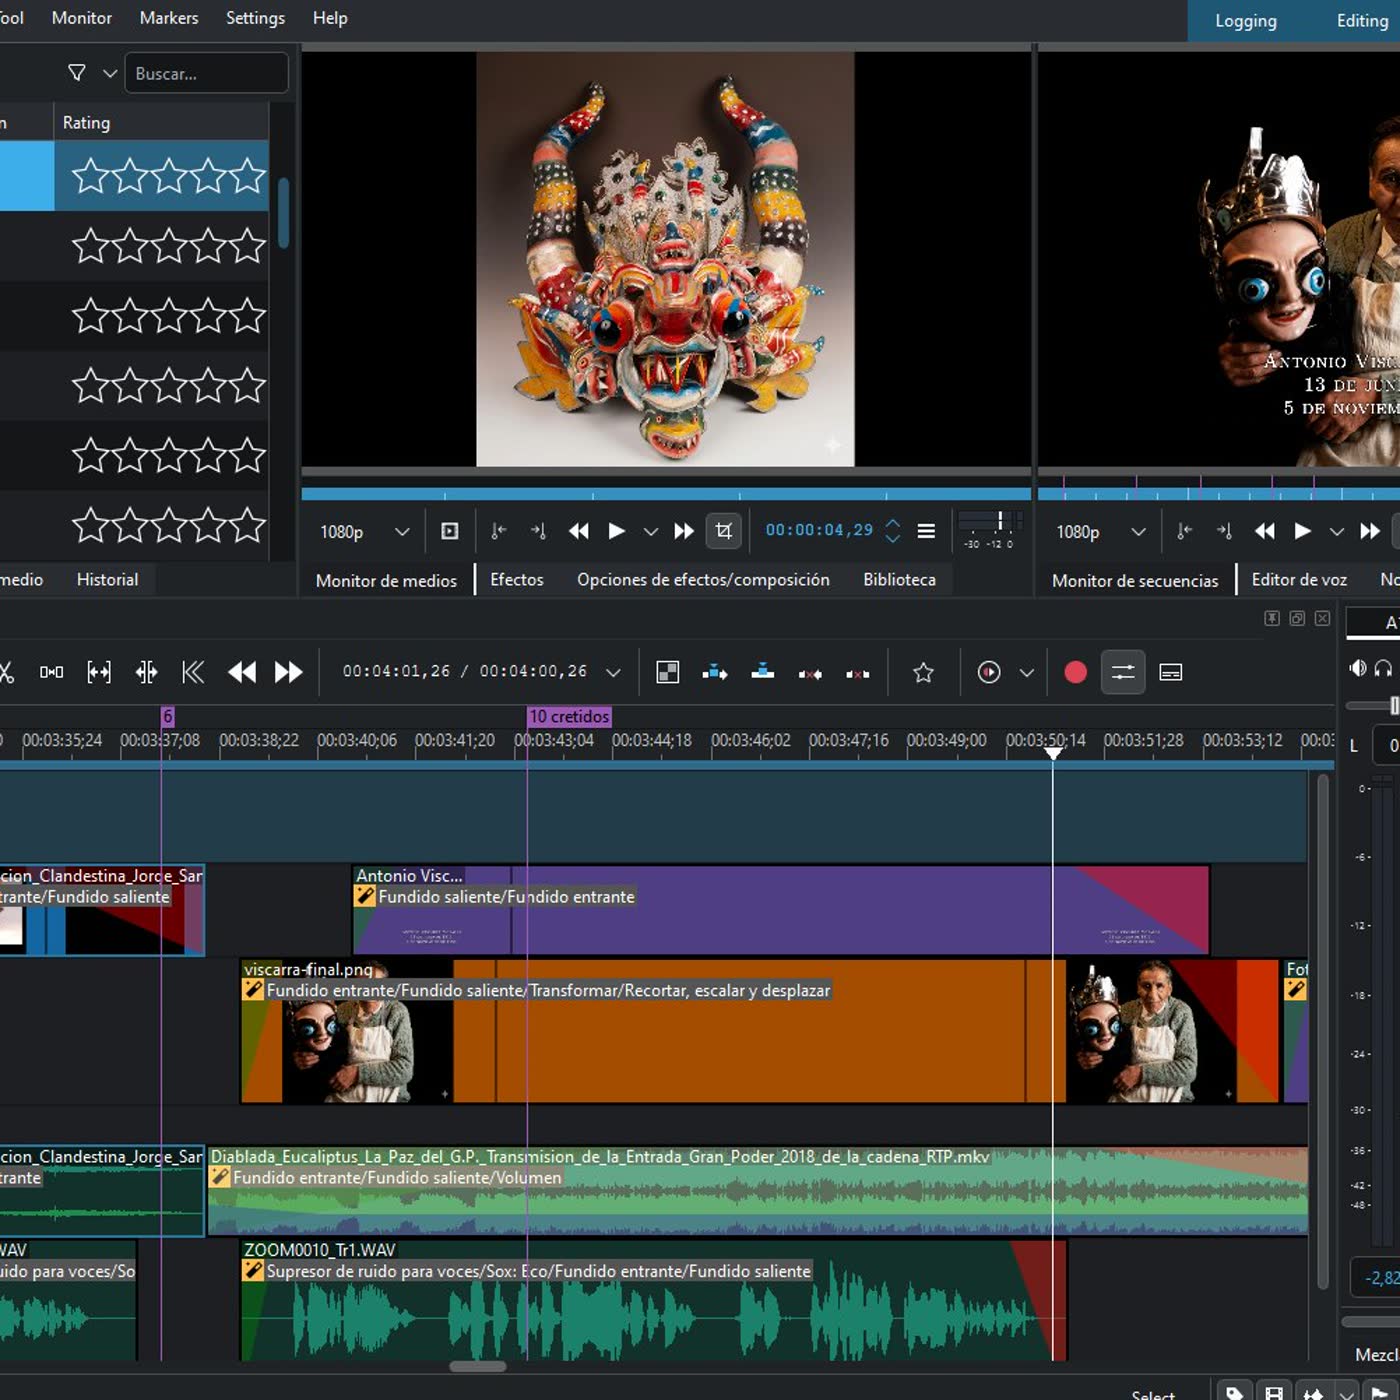Image resolution: width=1400 pixels, height=1400 pixels.
Task: Open Opciones de efectos/composición tab
Action: [703, 579]
